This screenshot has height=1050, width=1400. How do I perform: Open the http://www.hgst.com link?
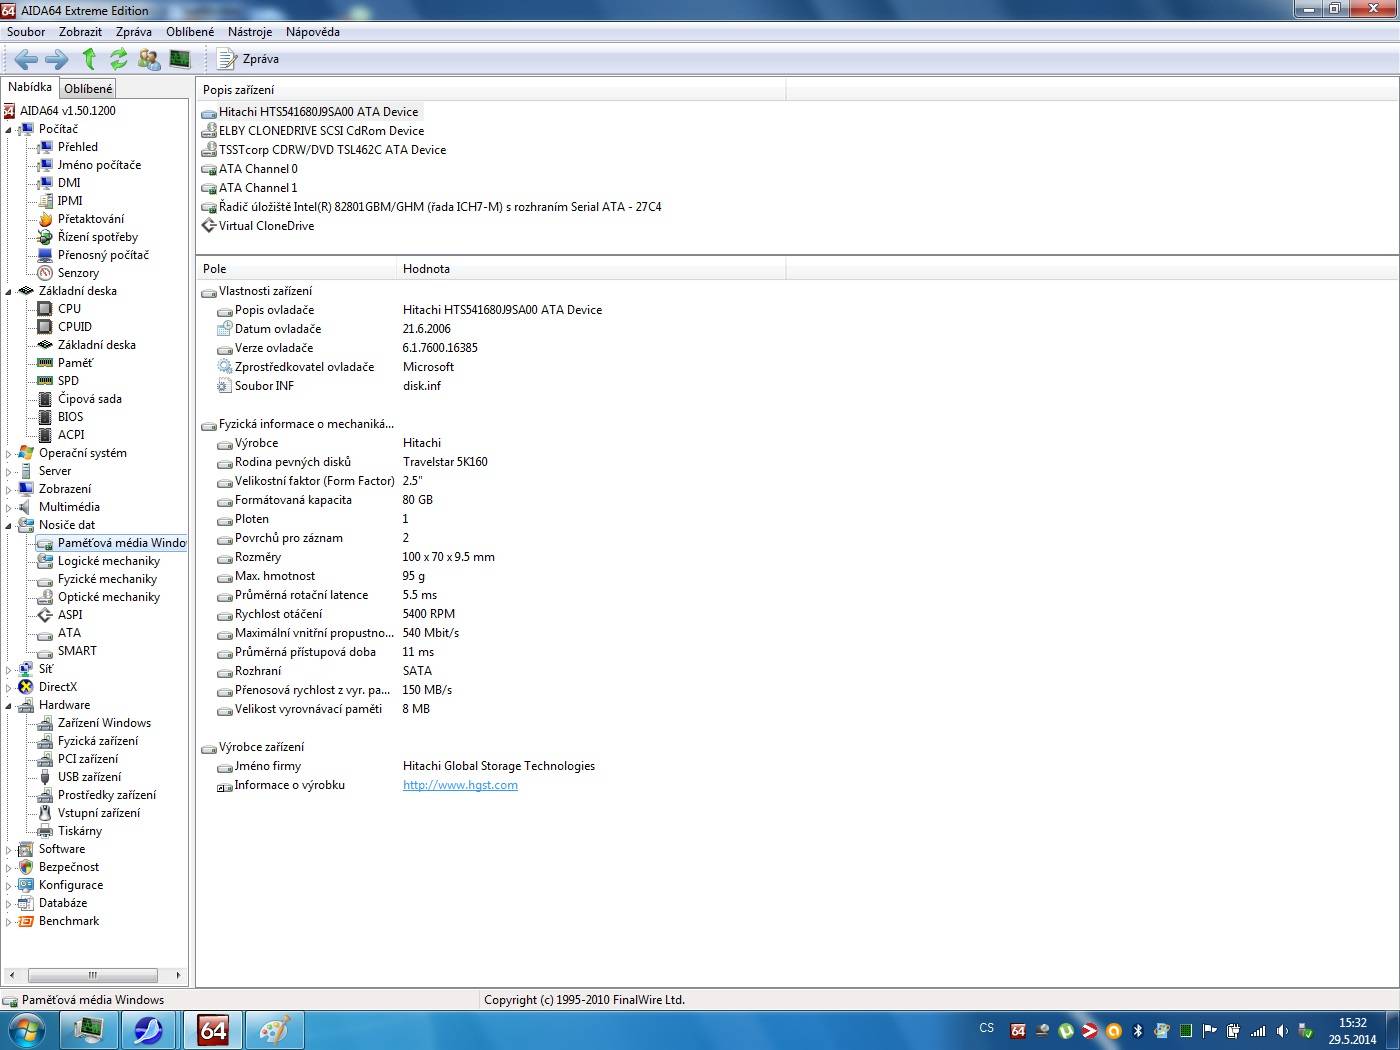[x=460, y=785]
